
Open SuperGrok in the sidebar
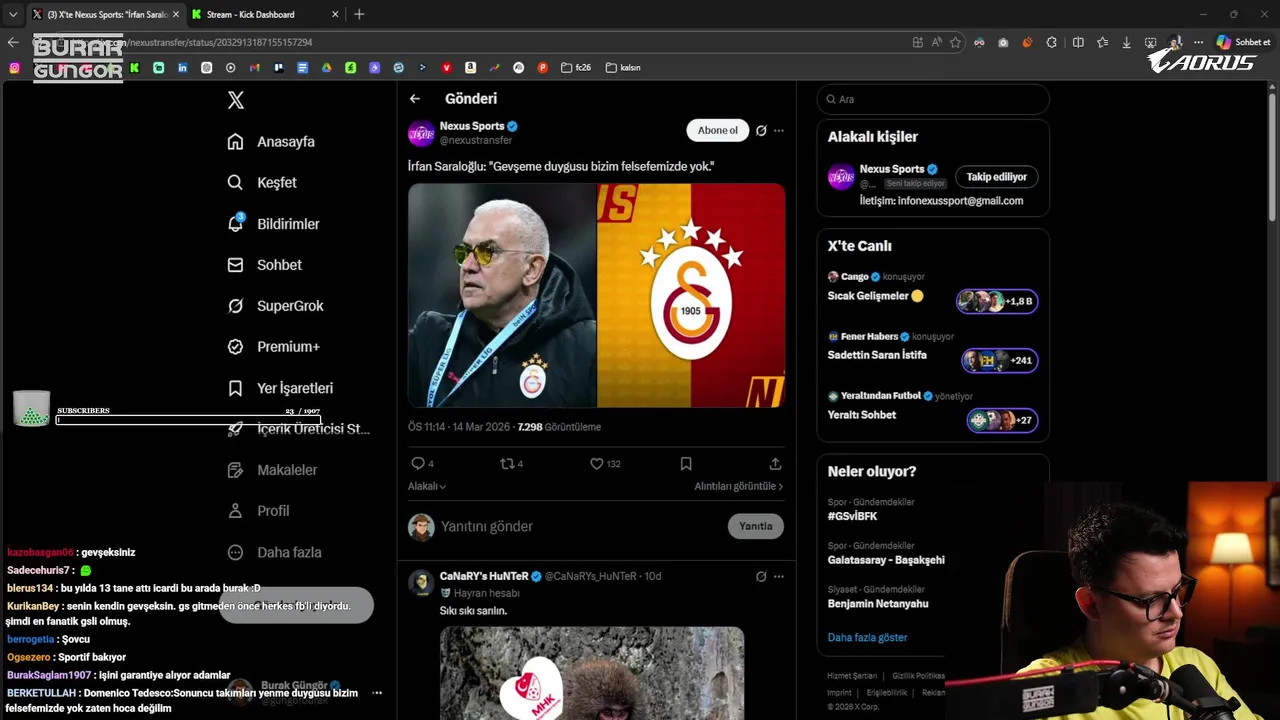pyautogui.click(x=275, y=306)
